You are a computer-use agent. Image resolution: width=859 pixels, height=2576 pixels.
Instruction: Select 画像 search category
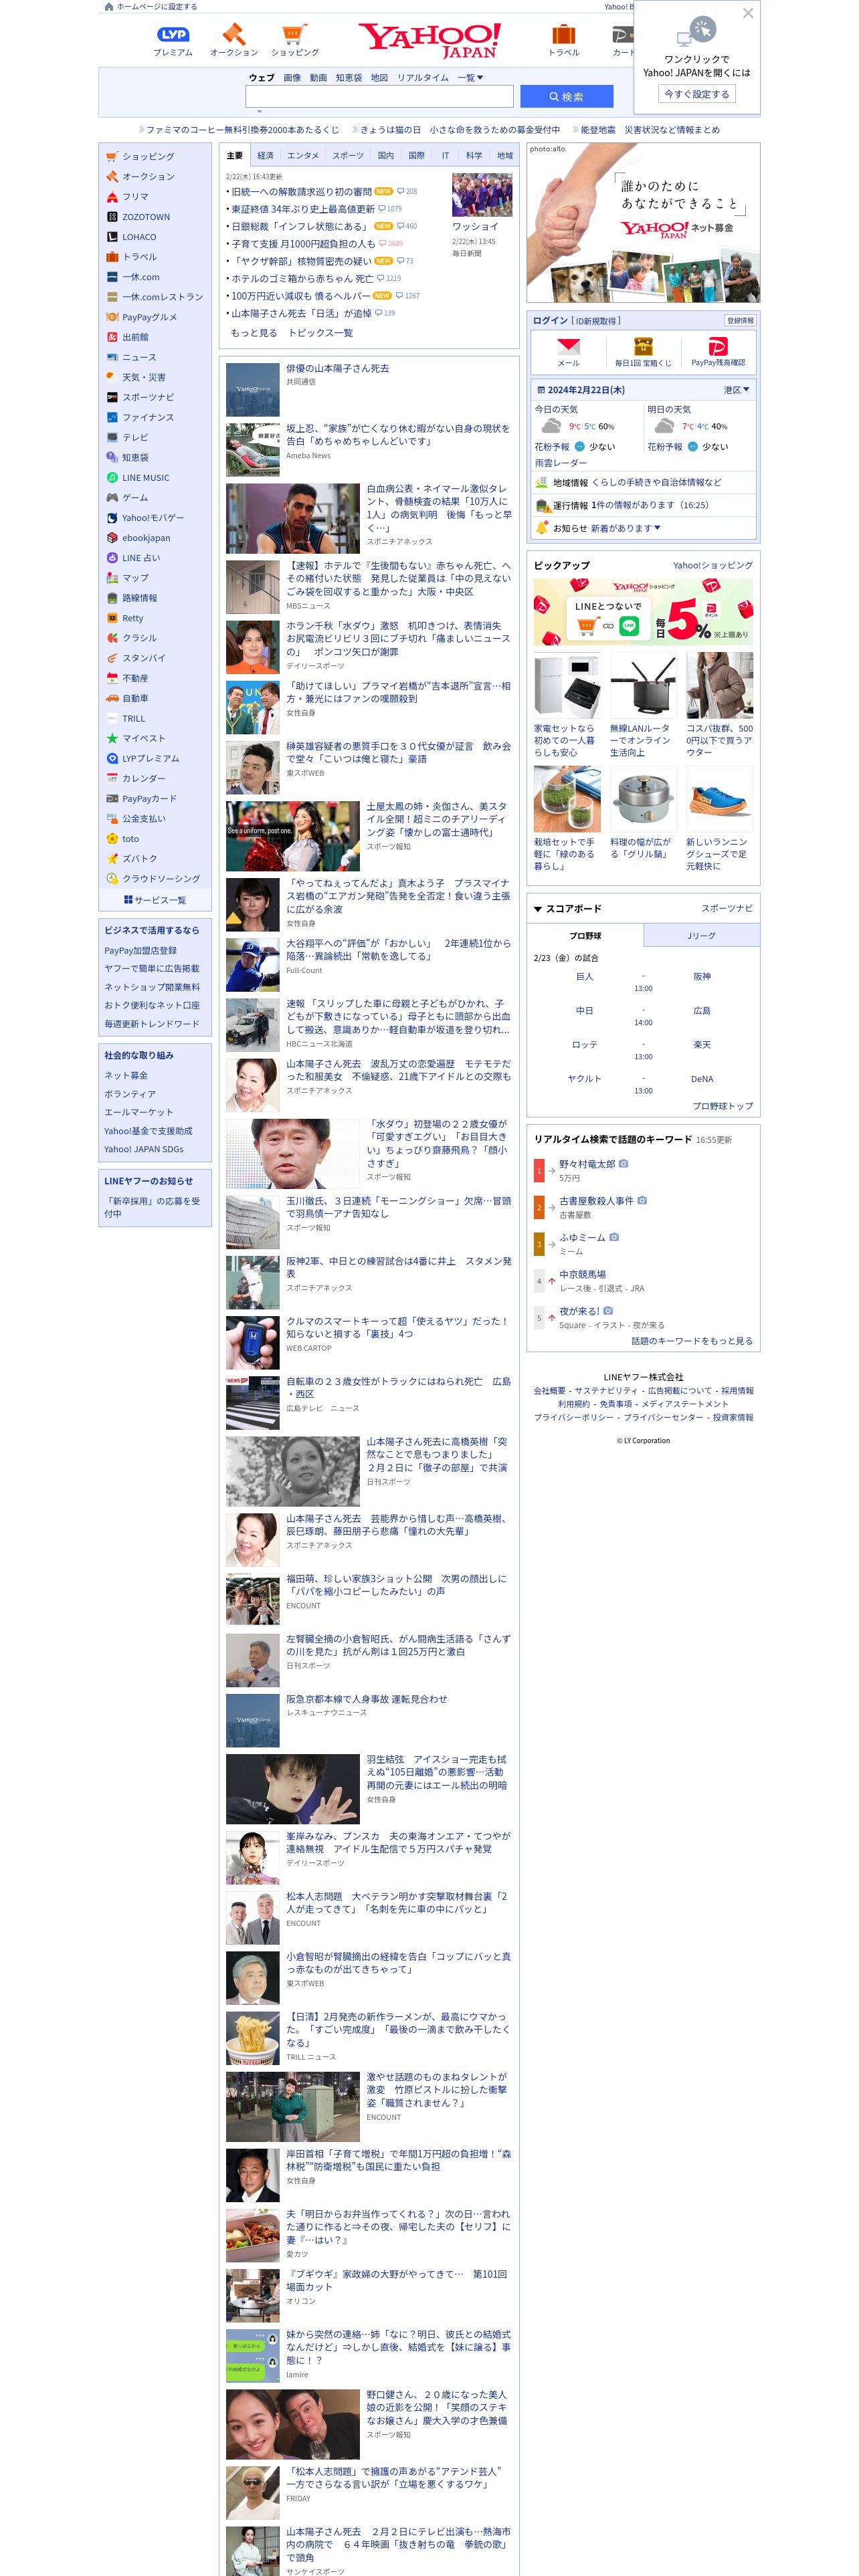(x=292, y=78)
